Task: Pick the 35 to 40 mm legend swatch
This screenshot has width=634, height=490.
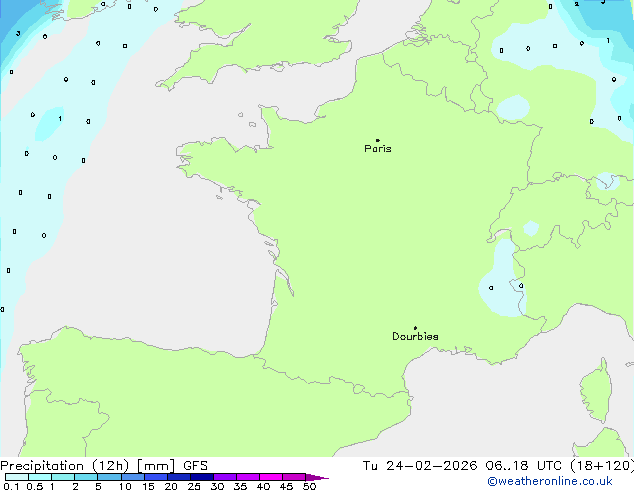Action: pyautogui.click(x=248, y=477)
